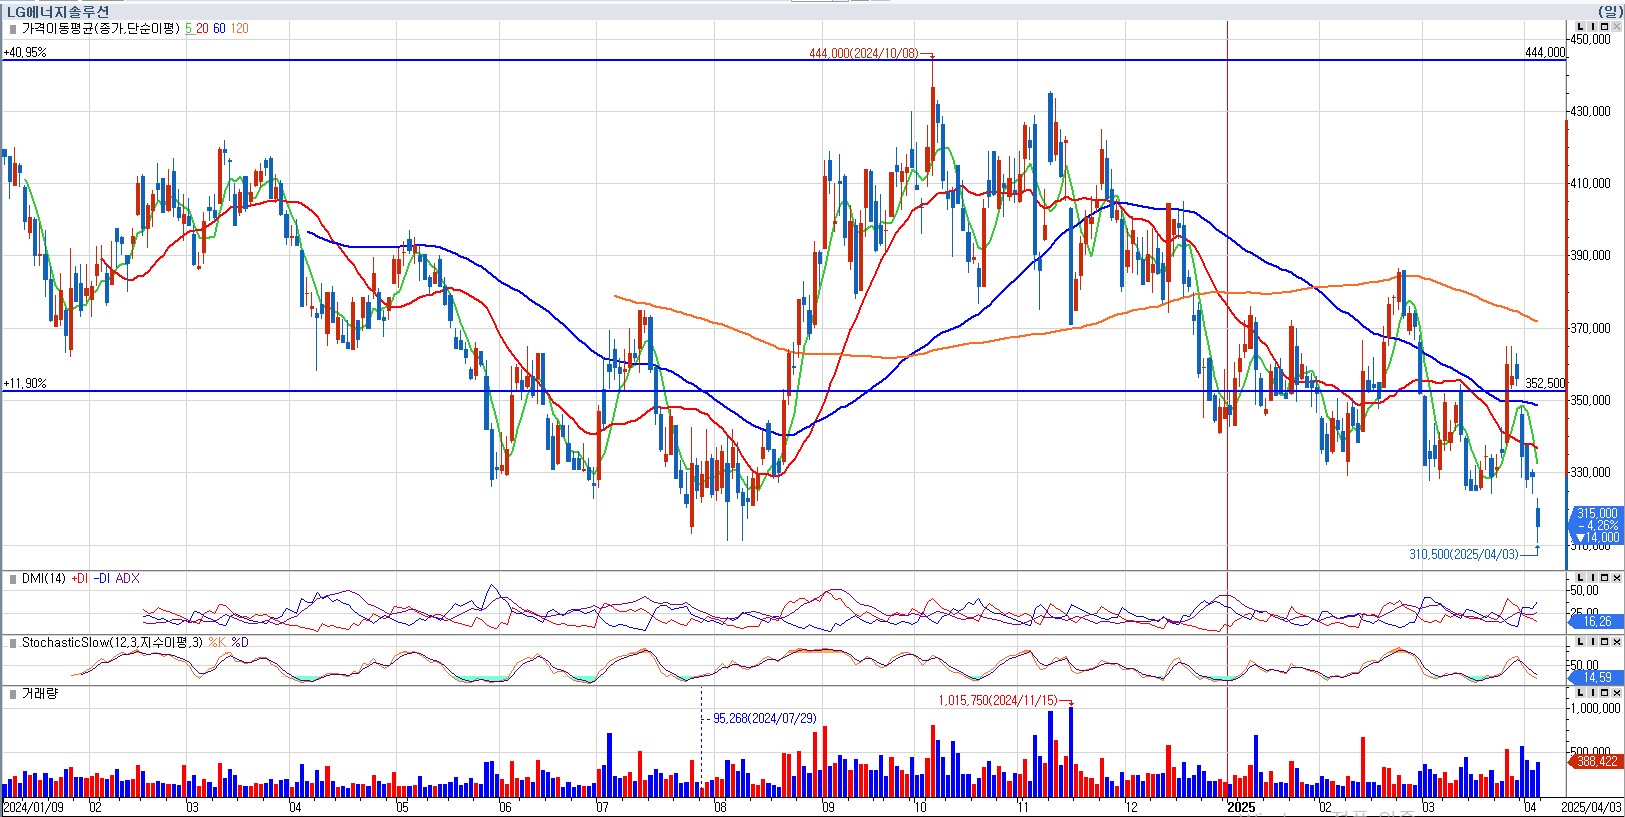
Task: Click the gray marker beside DMI(14) label
Action: pyautogui.click(x=12, y=579)
